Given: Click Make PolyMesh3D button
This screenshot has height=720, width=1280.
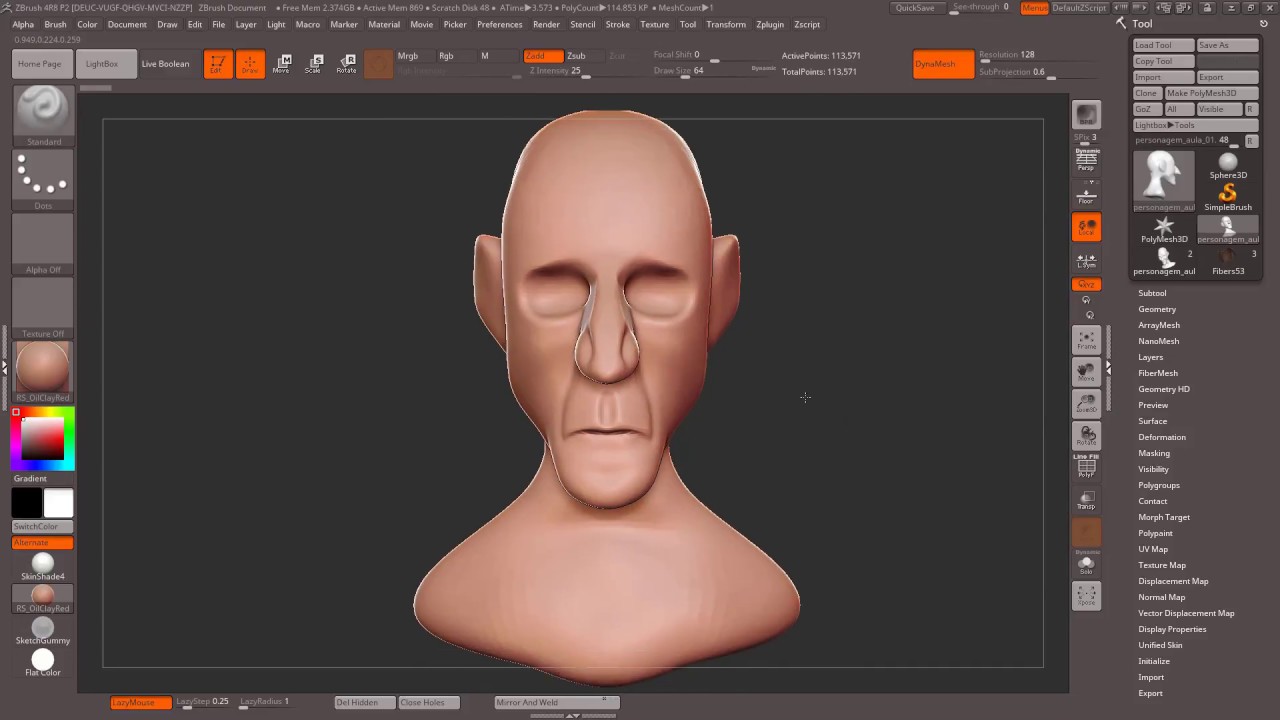Looking at the screenshot, I should click(x=1210, y=93).
